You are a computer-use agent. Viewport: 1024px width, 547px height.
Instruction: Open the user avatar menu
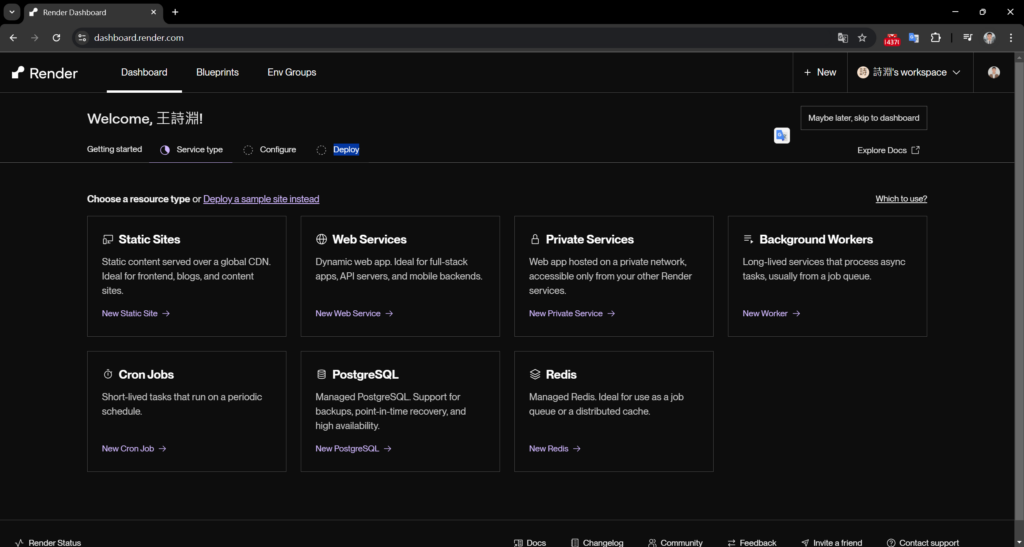click(x=993, y=73)
